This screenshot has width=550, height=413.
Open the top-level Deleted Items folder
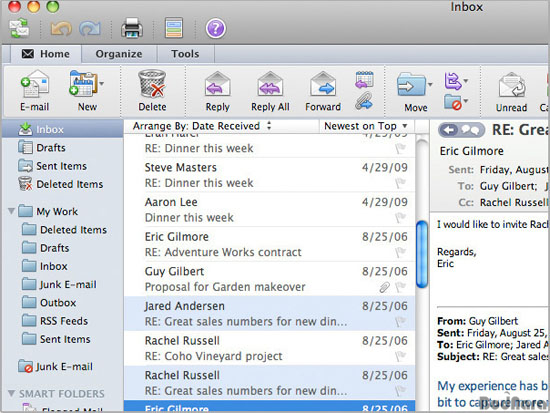pyautogui.click(x=61, y=184)
